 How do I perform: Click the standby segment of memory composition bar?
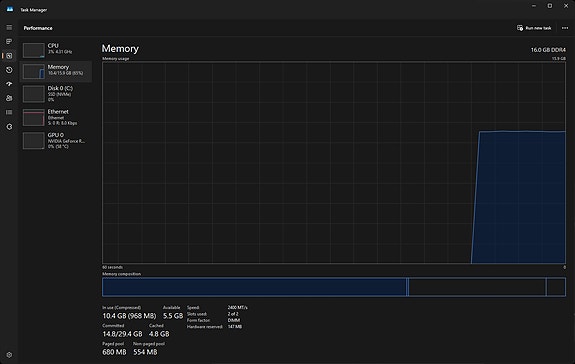tap(477, 287)
